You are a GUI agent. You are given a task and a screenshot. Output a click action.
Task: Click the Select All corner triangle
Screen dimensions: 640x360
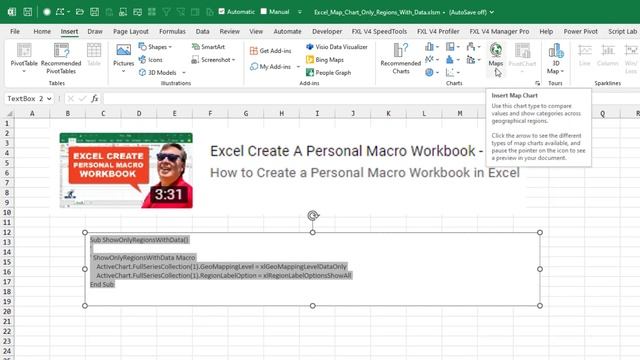click(x=9, y=113)
